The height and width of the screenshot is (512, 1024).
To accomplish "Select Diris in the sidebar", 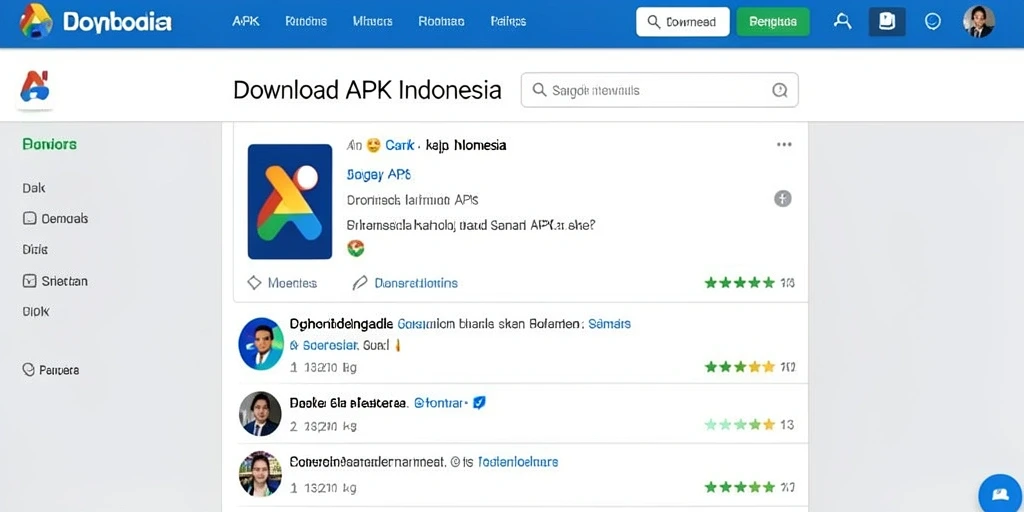I will pyautogui.click(x=35, y=249).
